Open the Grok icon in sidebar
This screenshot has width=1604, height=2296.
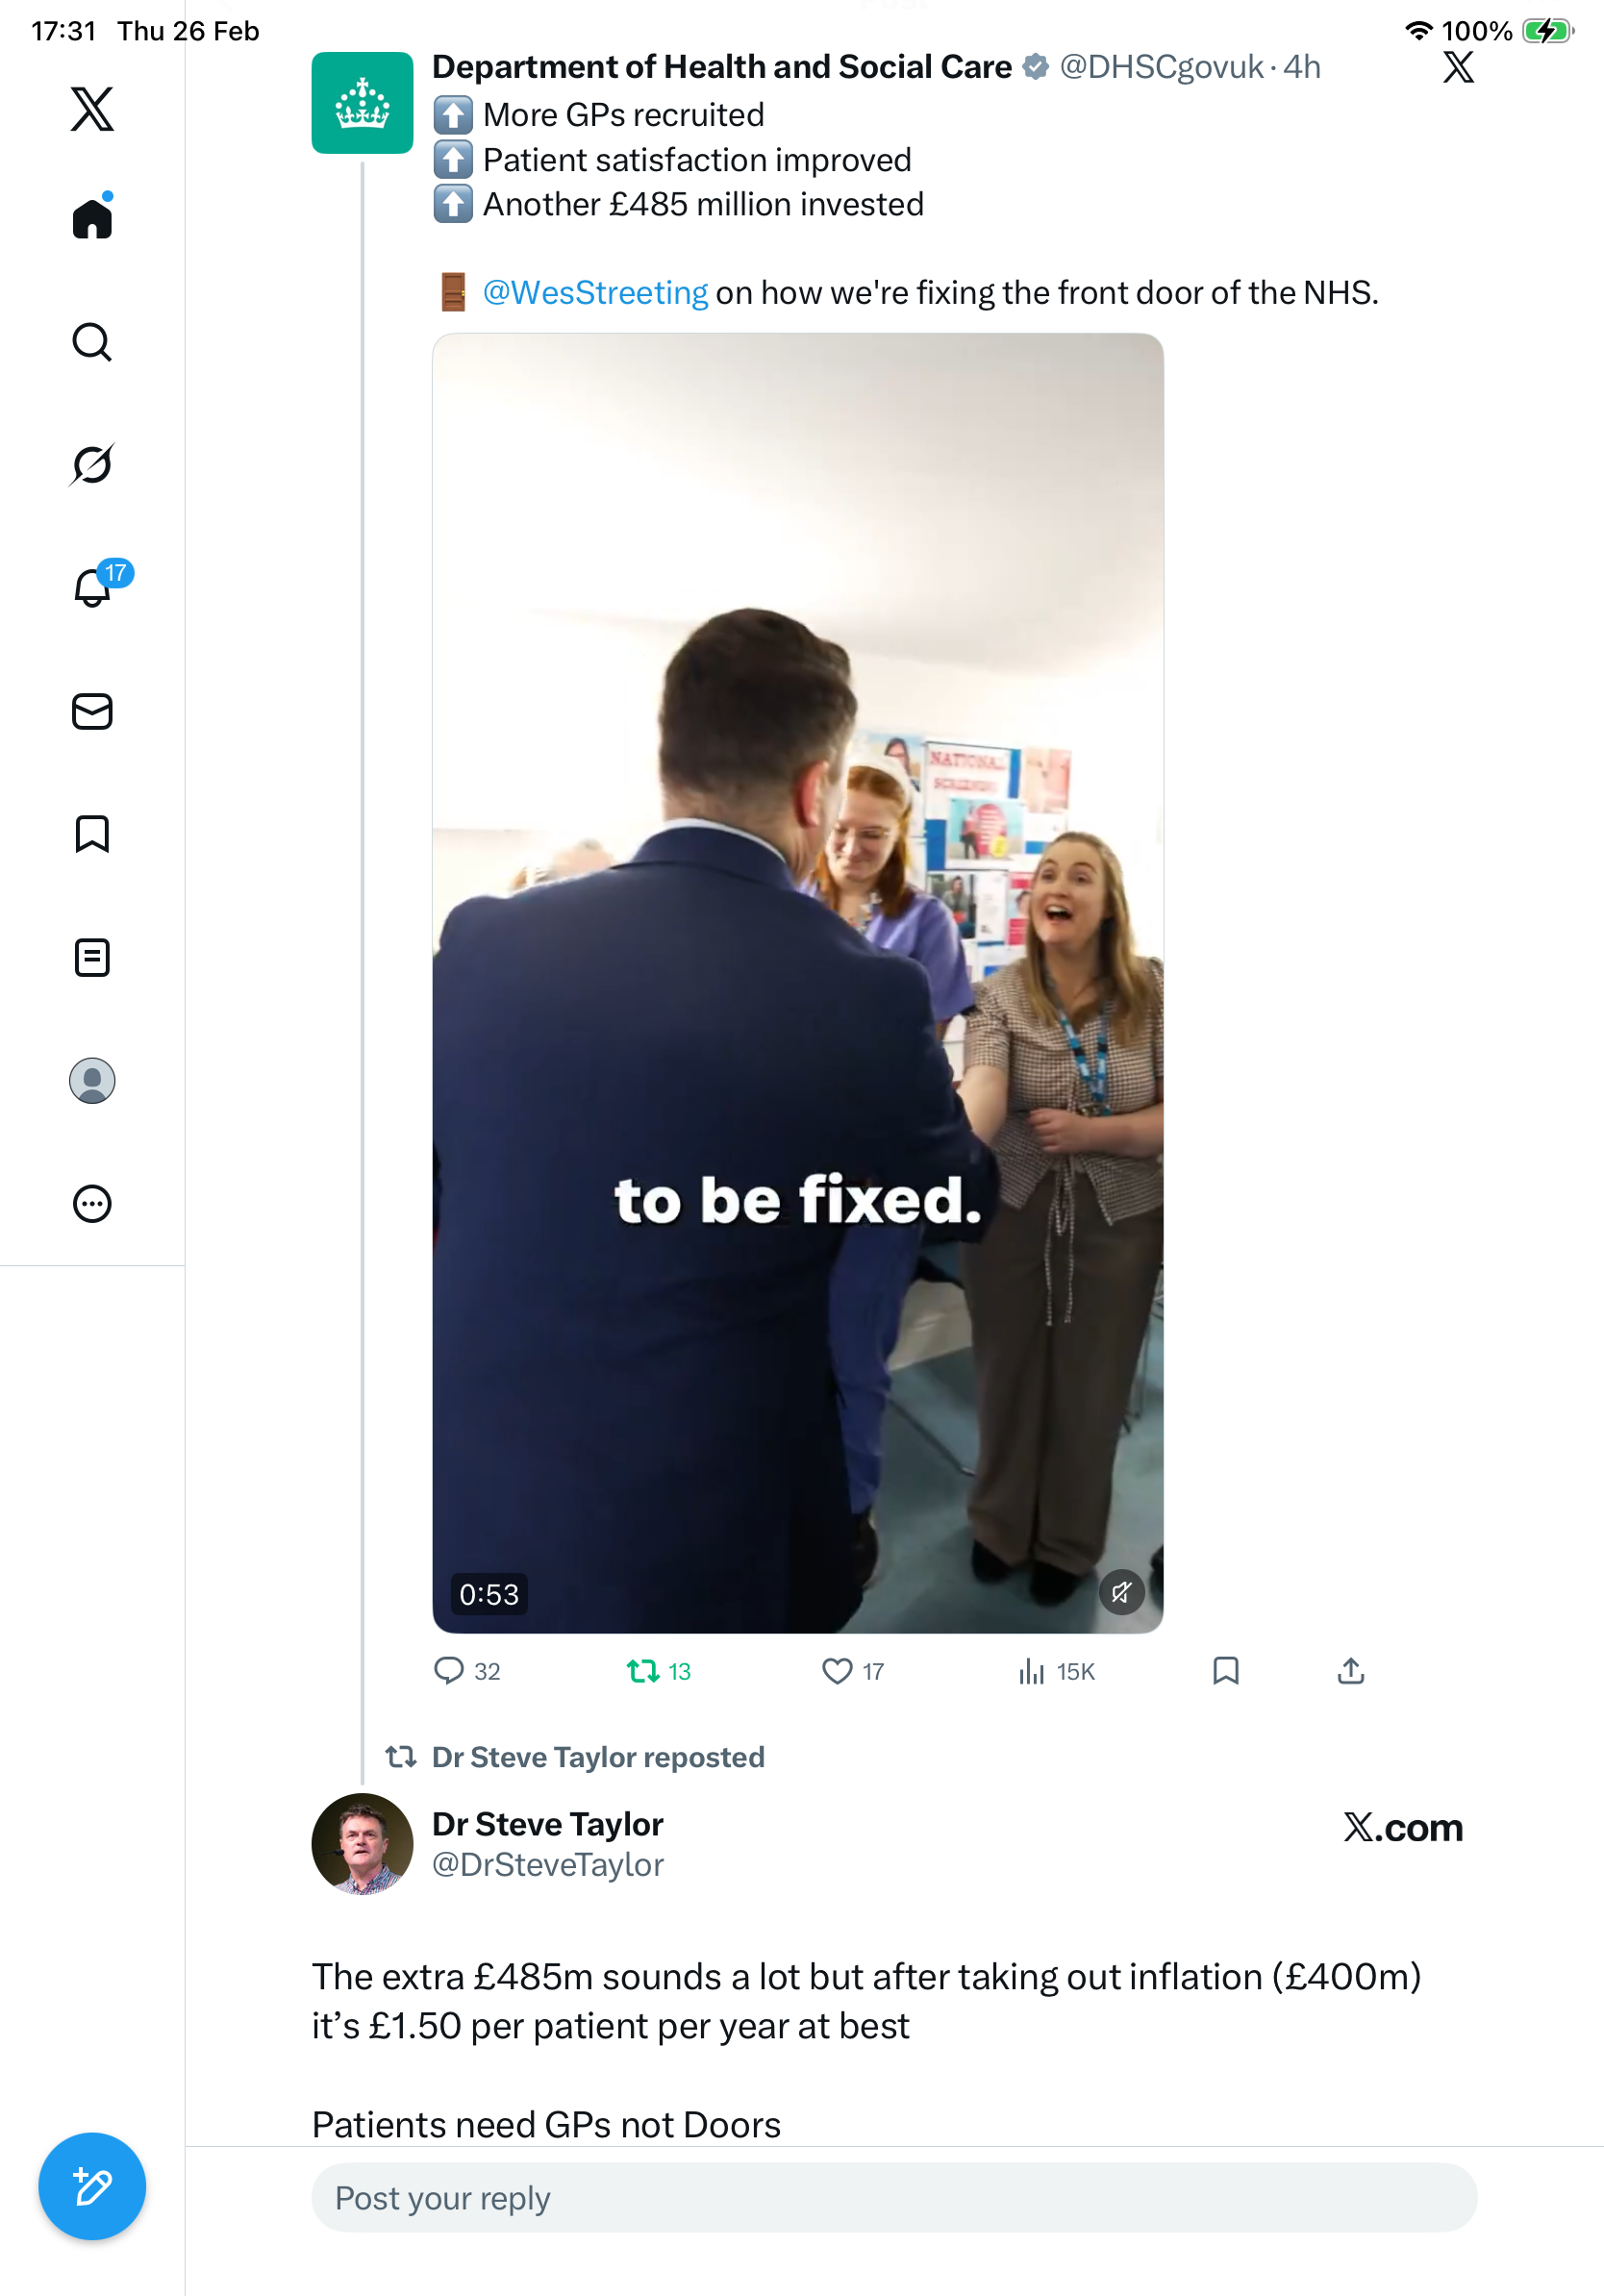coord(92,464)
